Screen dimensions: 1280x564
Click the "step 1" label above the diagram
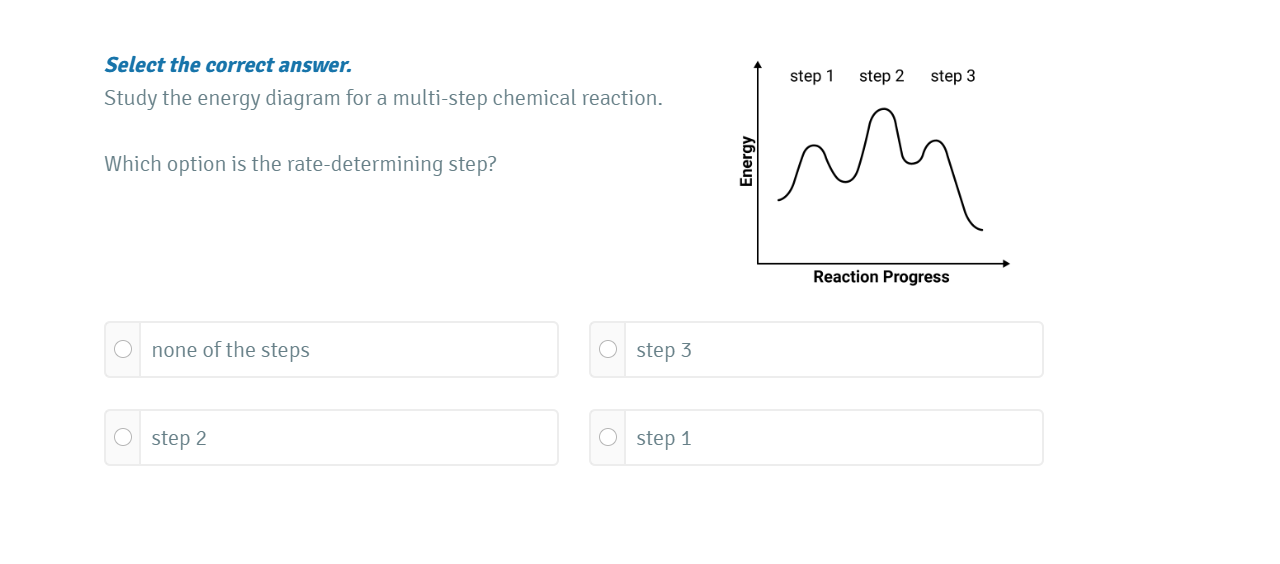point(811,76)
